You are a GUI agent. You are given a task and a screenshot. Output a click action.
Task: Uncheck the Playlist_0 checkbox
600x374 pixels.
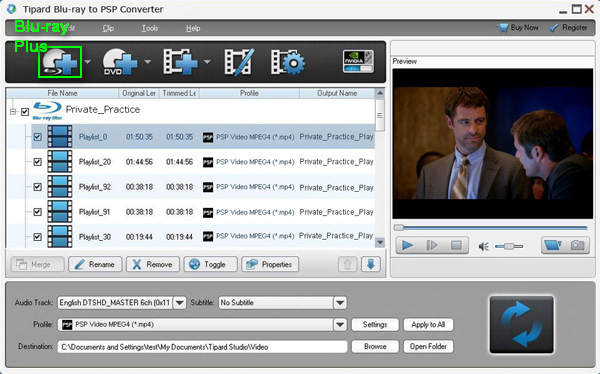point(38,137)
